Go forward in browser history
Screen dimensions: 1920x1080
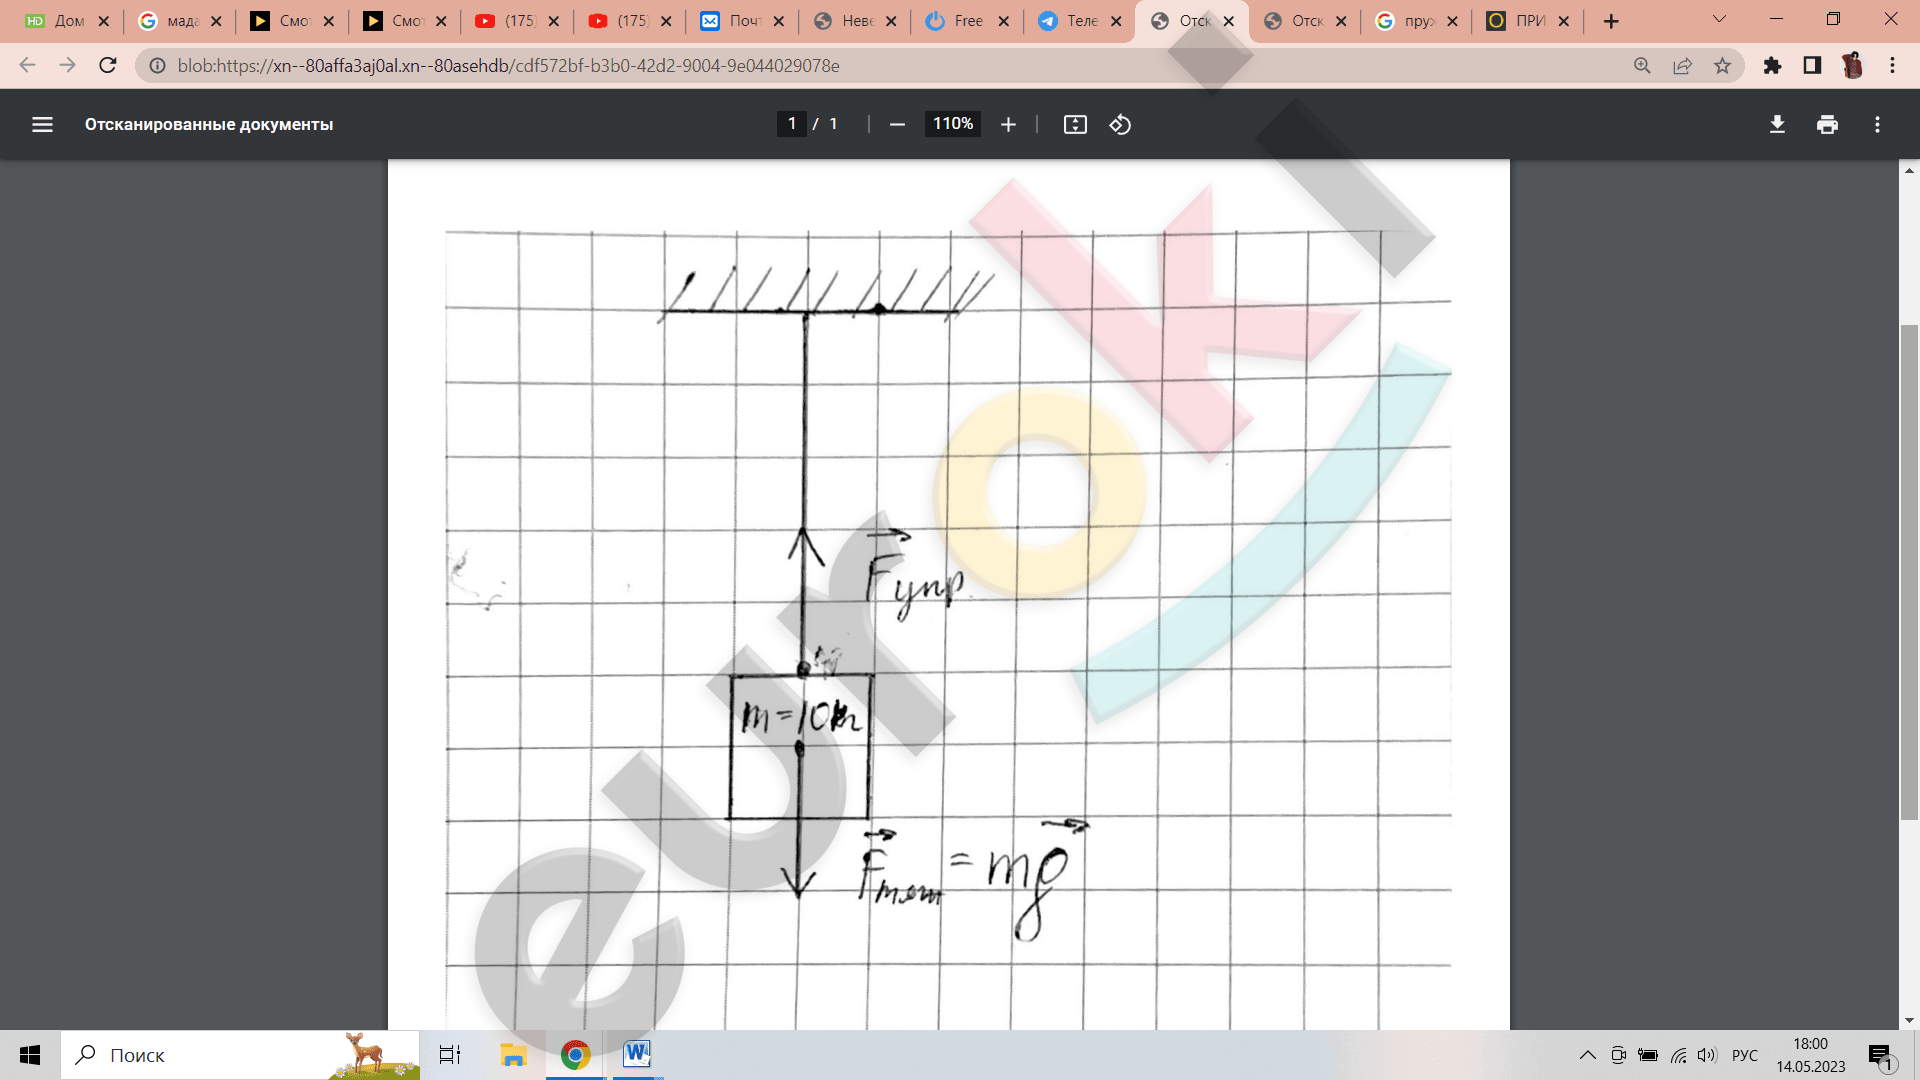coord(67,65)
